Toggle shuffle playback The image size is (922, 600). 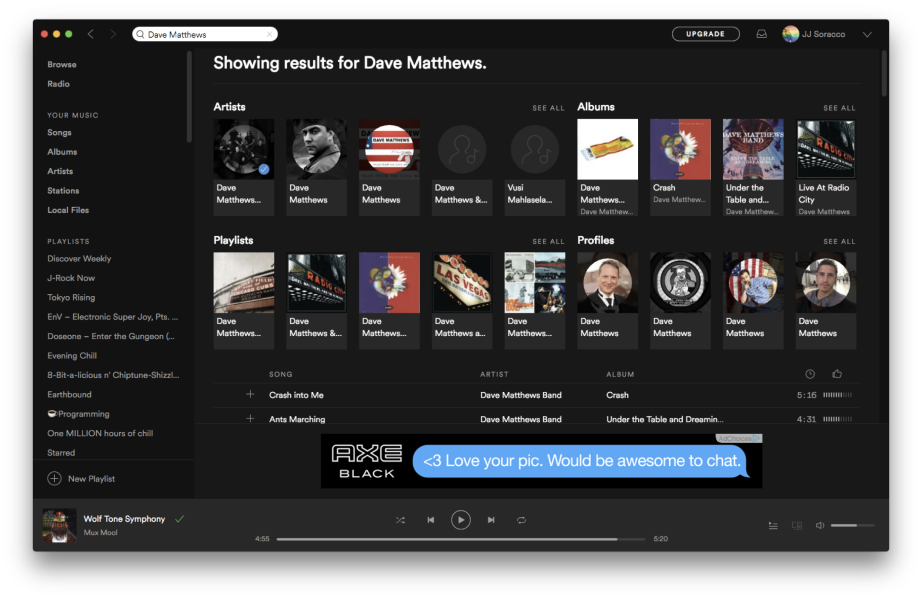click(400, 520)
